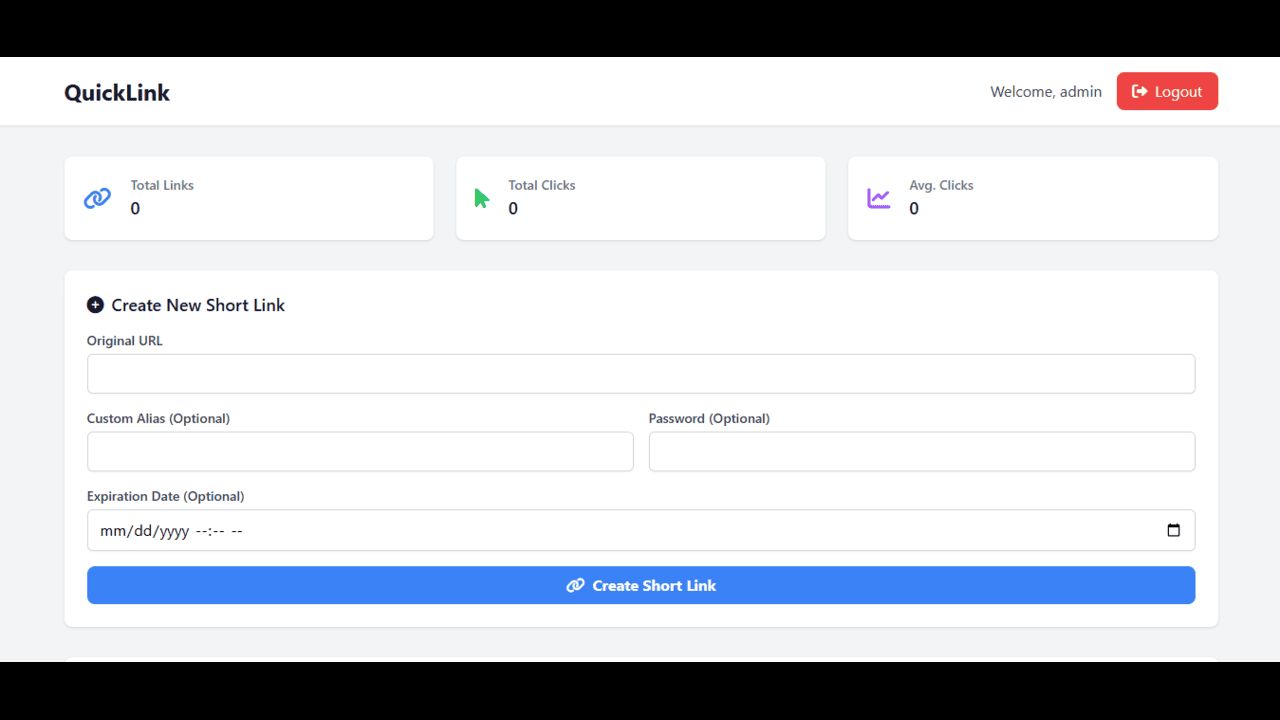Screen dimensions: 1280x720
Task: Click the Original URL label
Action: pyautogui.click(x=124, y=341)
